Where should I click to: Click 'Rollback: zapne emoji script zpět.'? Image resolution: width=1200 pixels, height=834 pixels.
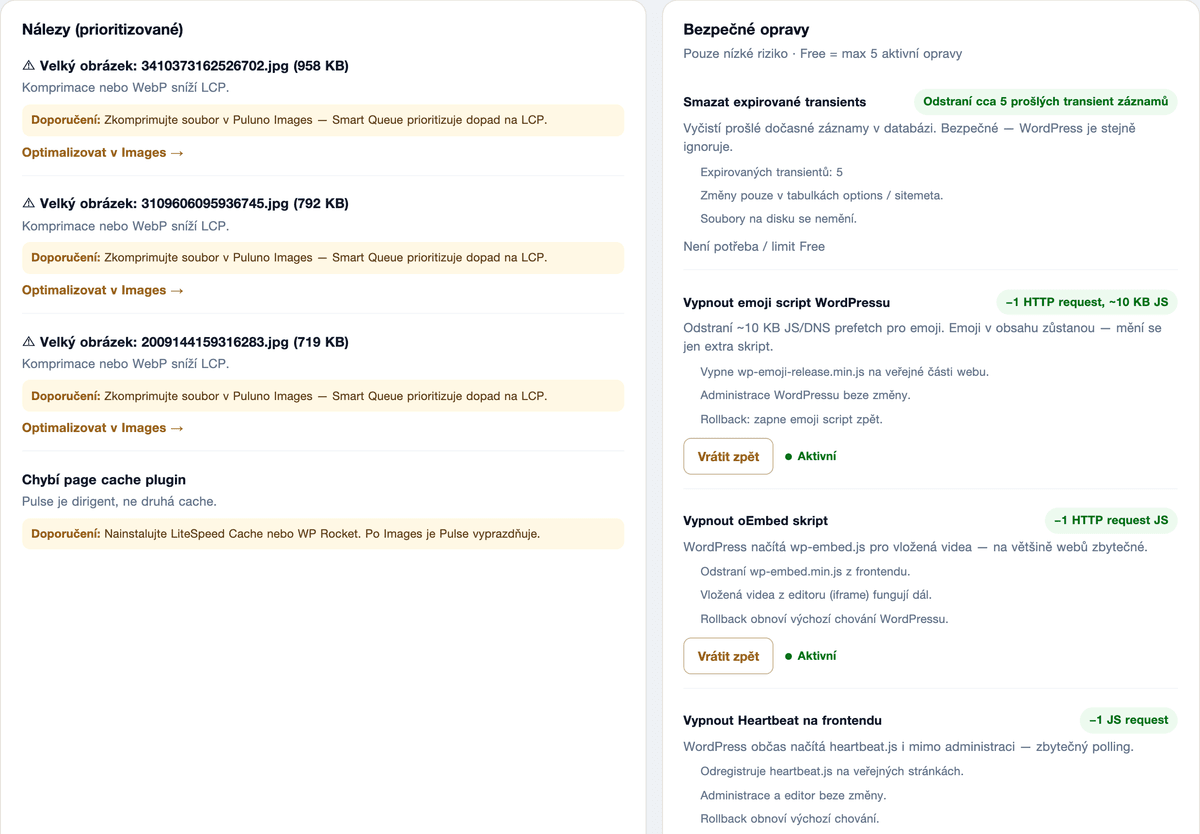click(791, 419)
